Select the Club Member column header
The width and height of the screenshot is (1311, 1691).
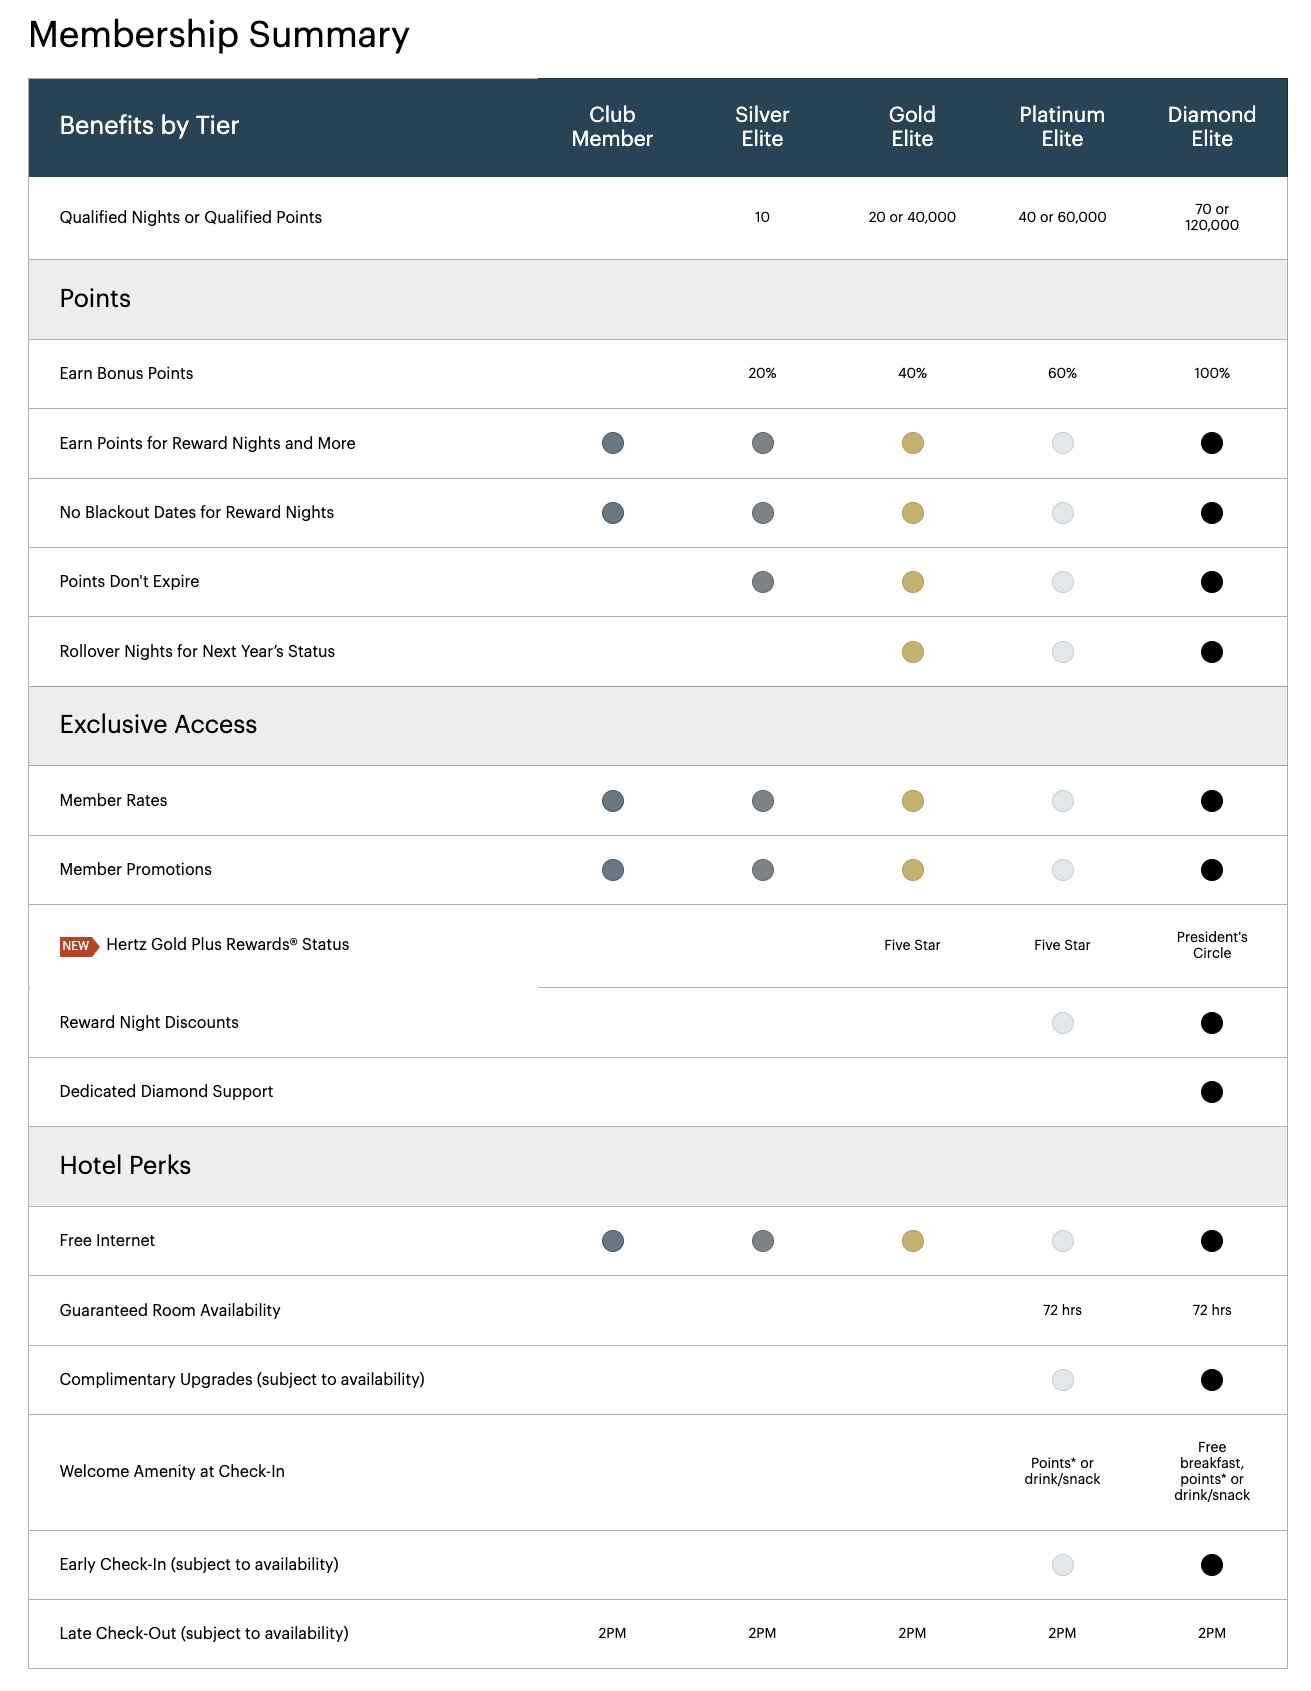612,127
